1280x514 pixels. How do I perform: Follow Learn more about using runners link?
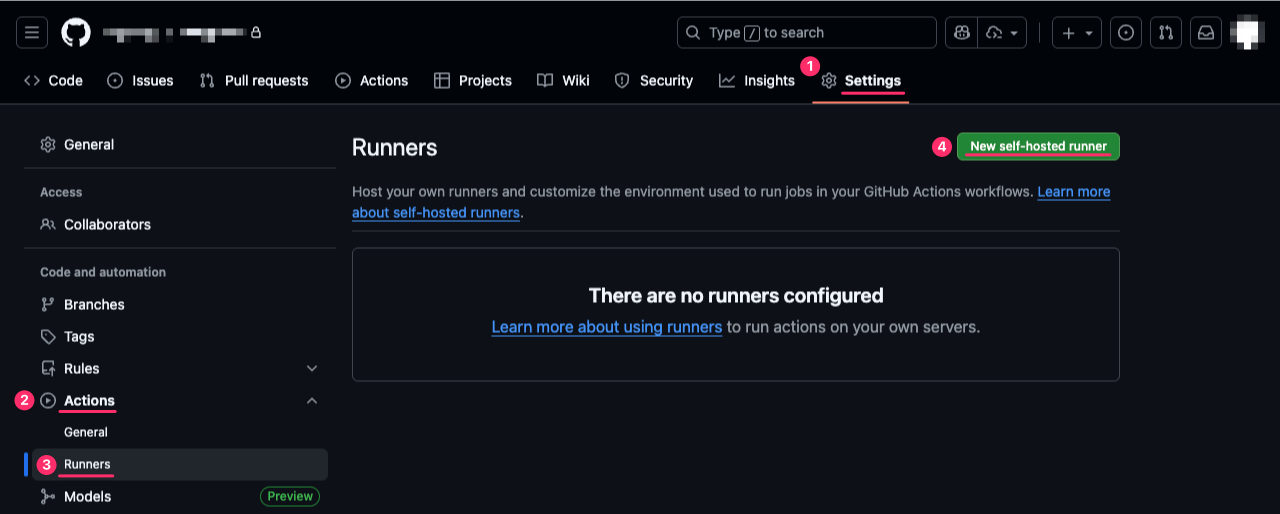click(606, 327)
